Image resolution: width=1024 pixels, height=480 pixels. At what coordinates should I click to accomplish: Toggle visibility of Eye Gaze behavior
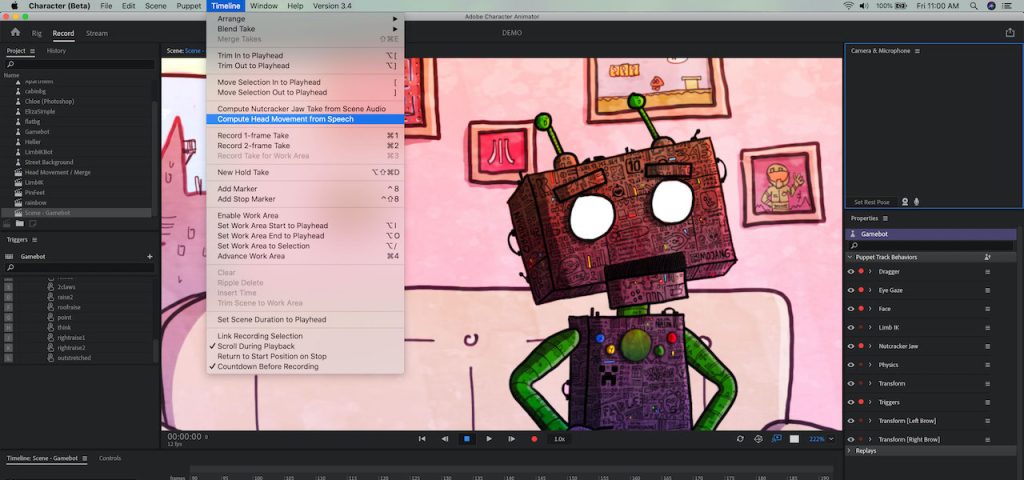[x=851, y=290]
